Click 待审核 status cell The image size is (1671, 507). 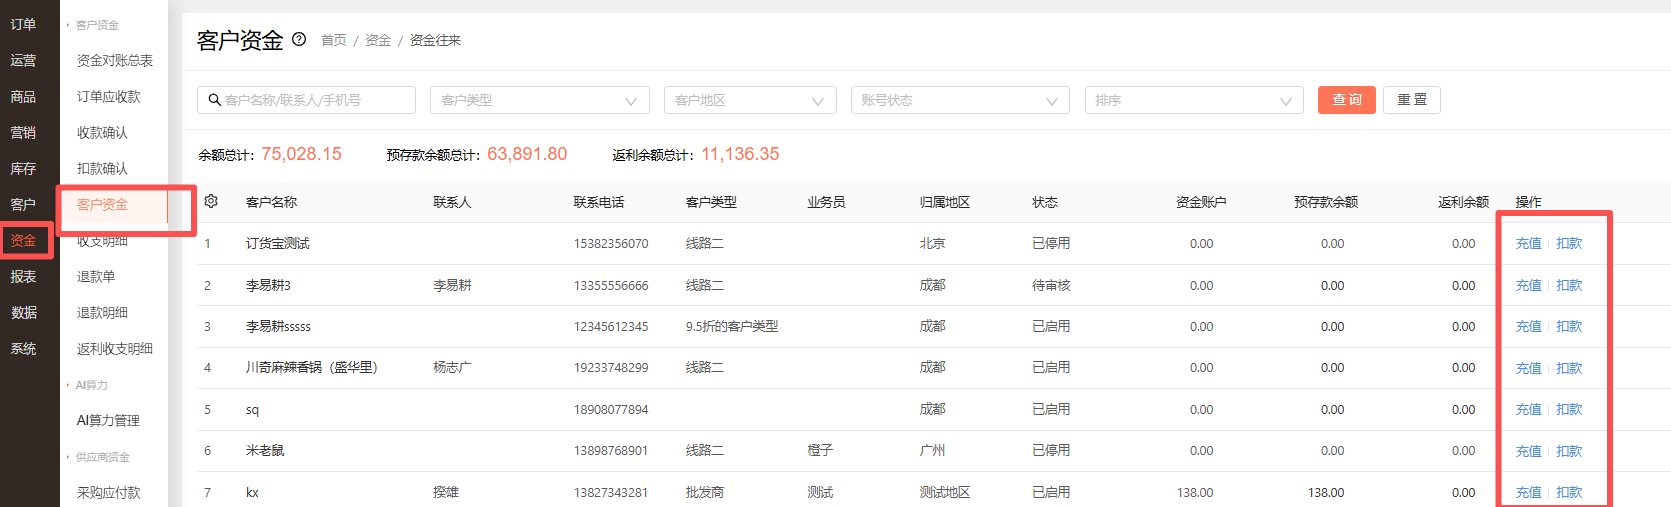coord(1051,286)
